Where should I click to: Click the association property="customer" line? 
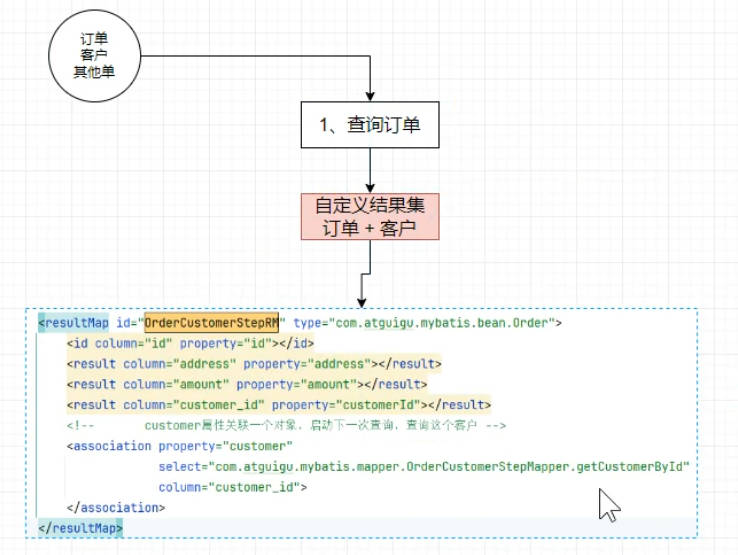(180, 446)
